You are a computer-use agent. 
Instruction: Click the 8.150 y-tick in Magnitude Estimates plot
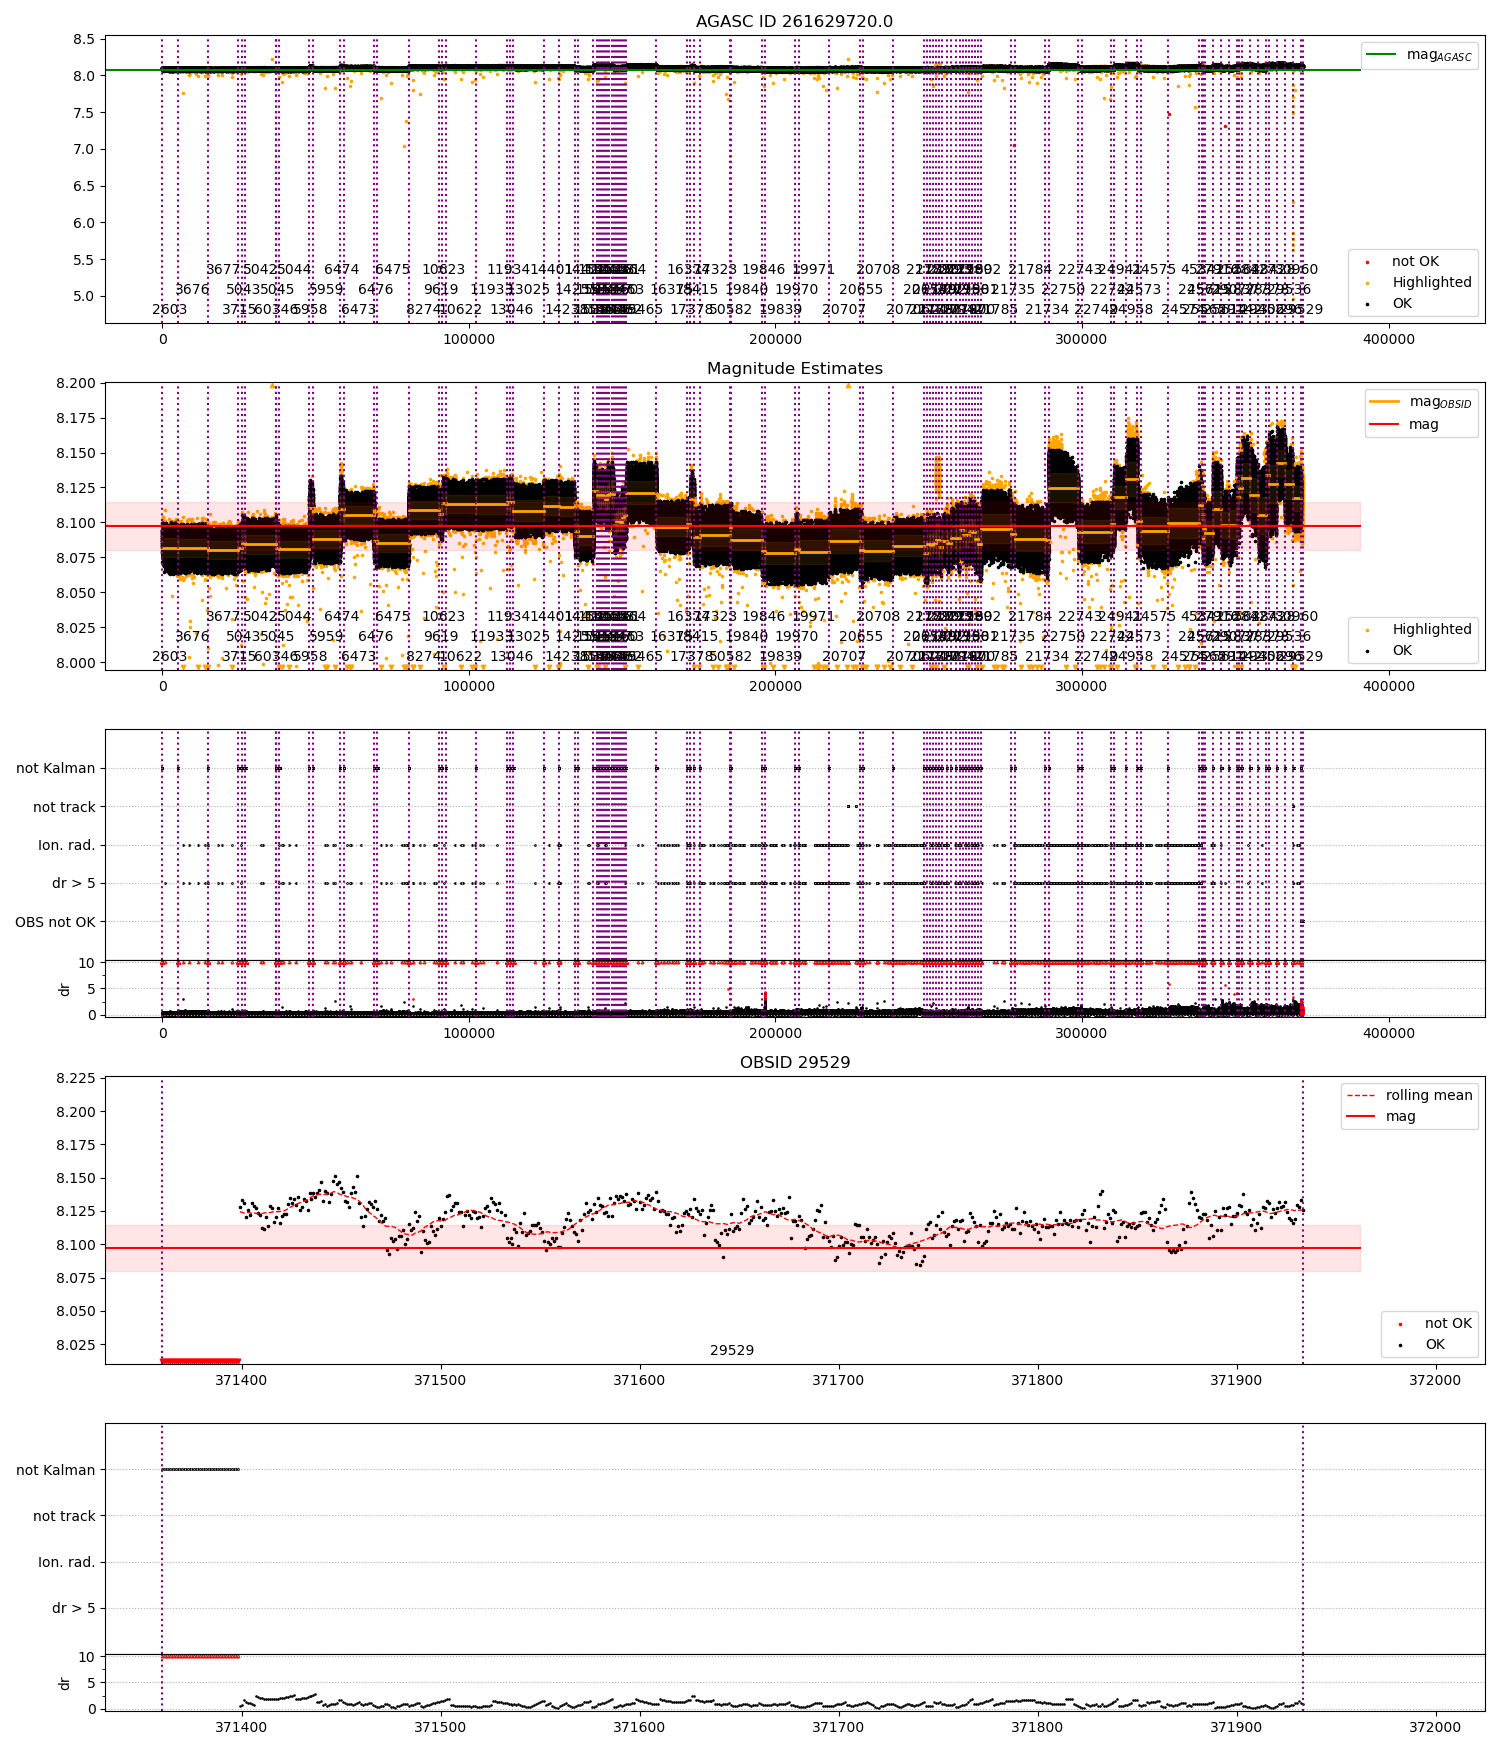coord(76,453)
